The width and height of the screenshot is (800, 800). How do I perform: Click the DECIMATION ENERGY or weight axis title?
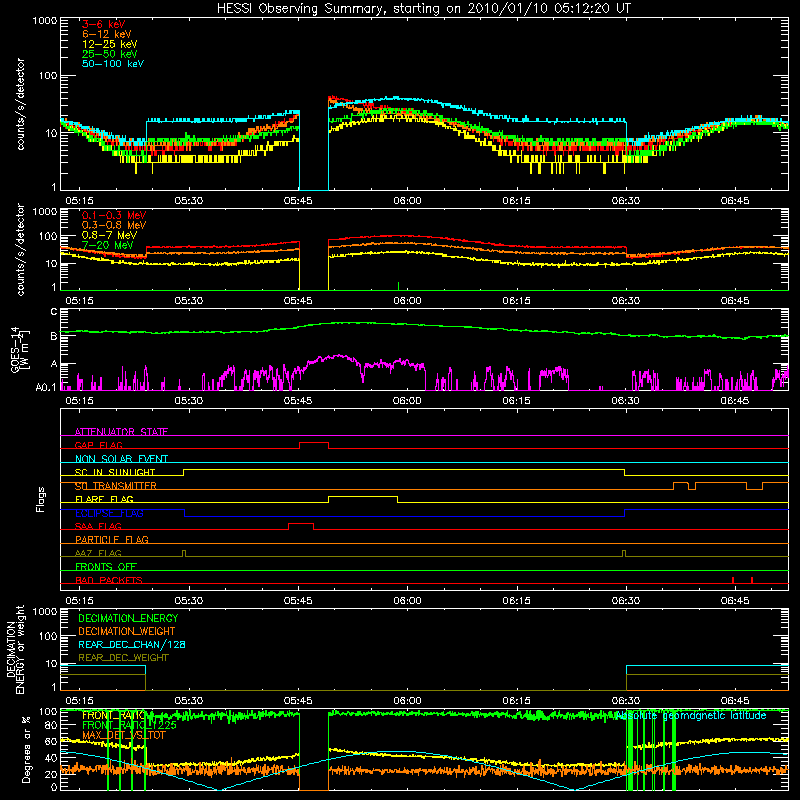15,650
